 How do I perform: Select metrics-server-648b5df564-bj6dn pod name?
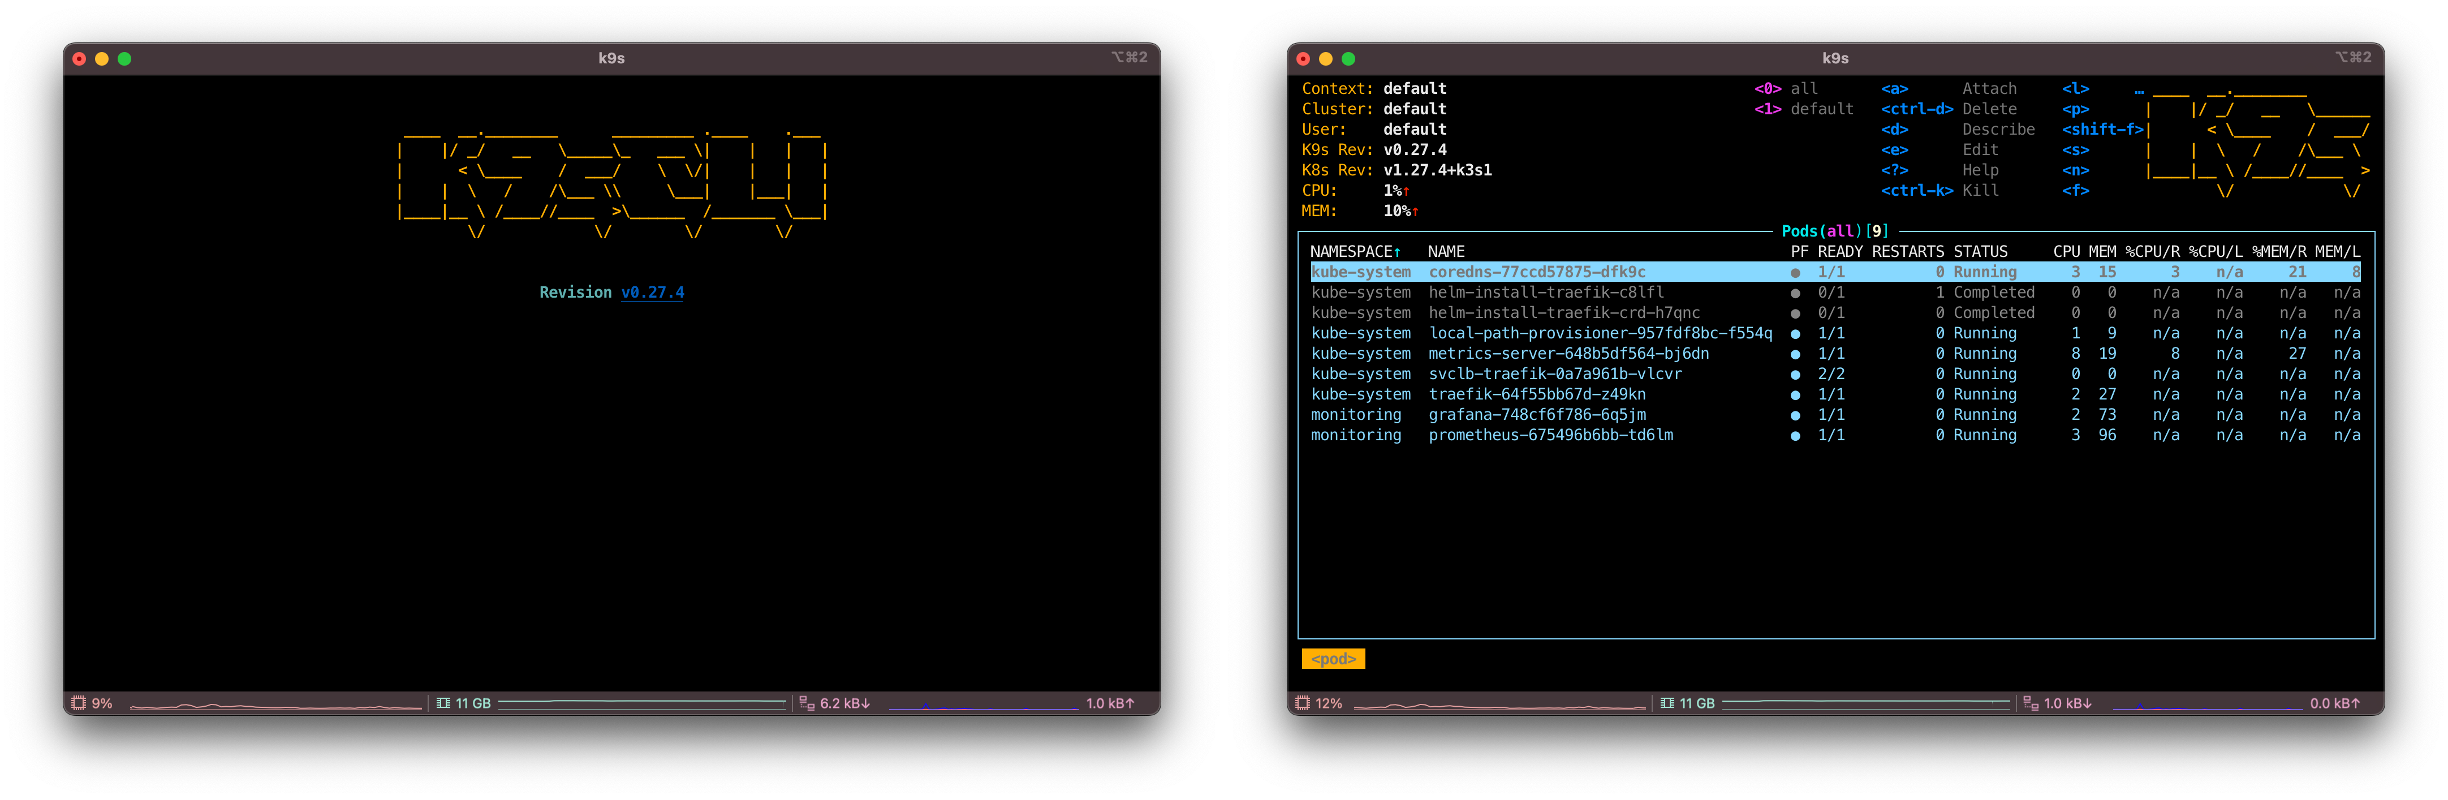tap(1569, 354)
